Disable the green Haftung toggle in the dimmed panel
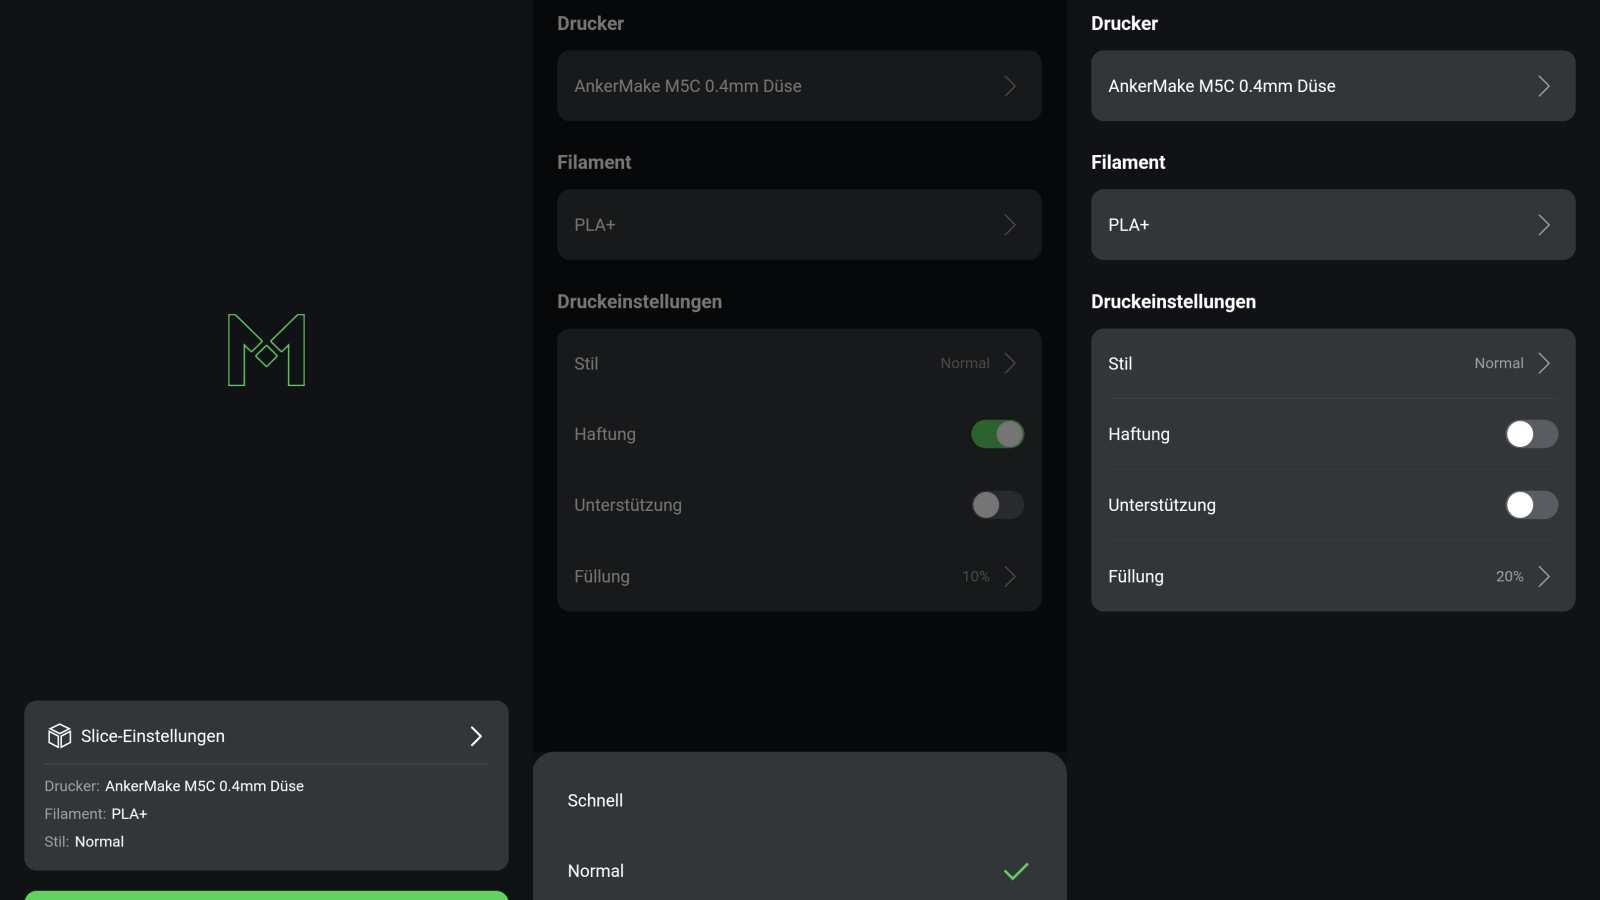 point(997,434)
